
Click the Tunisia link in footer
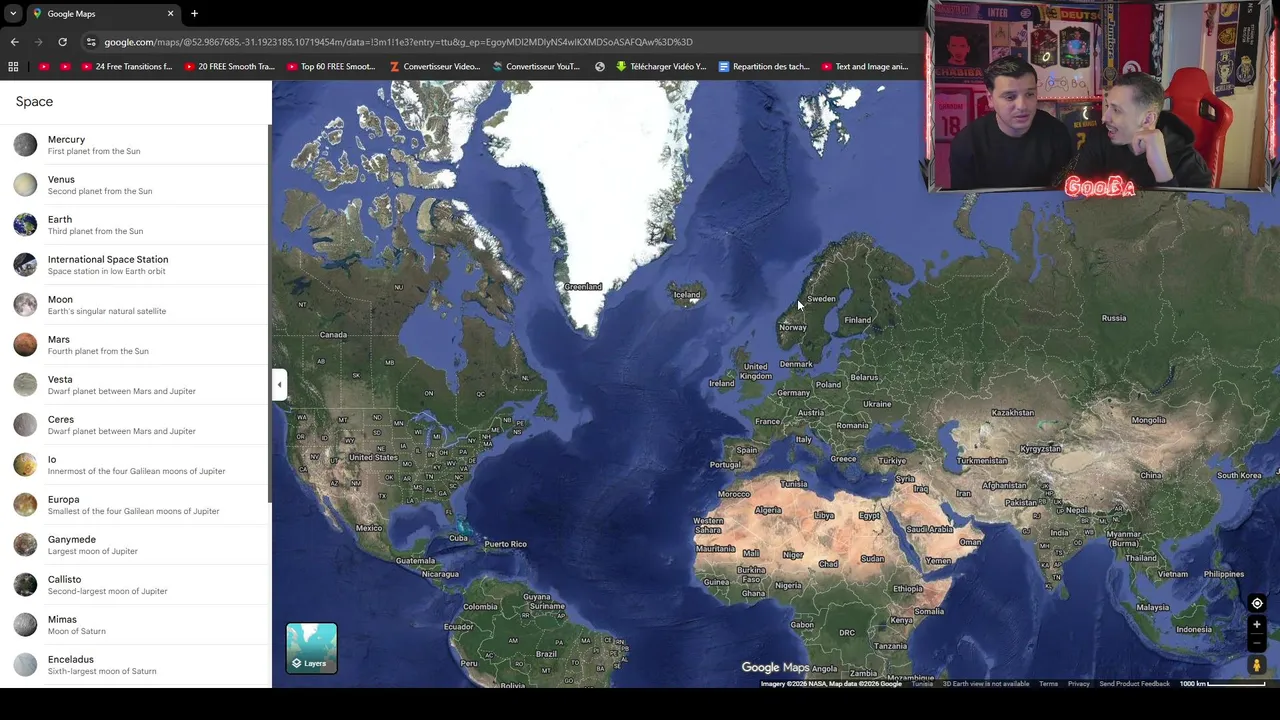pyautogui.click(x=922, y=684)
